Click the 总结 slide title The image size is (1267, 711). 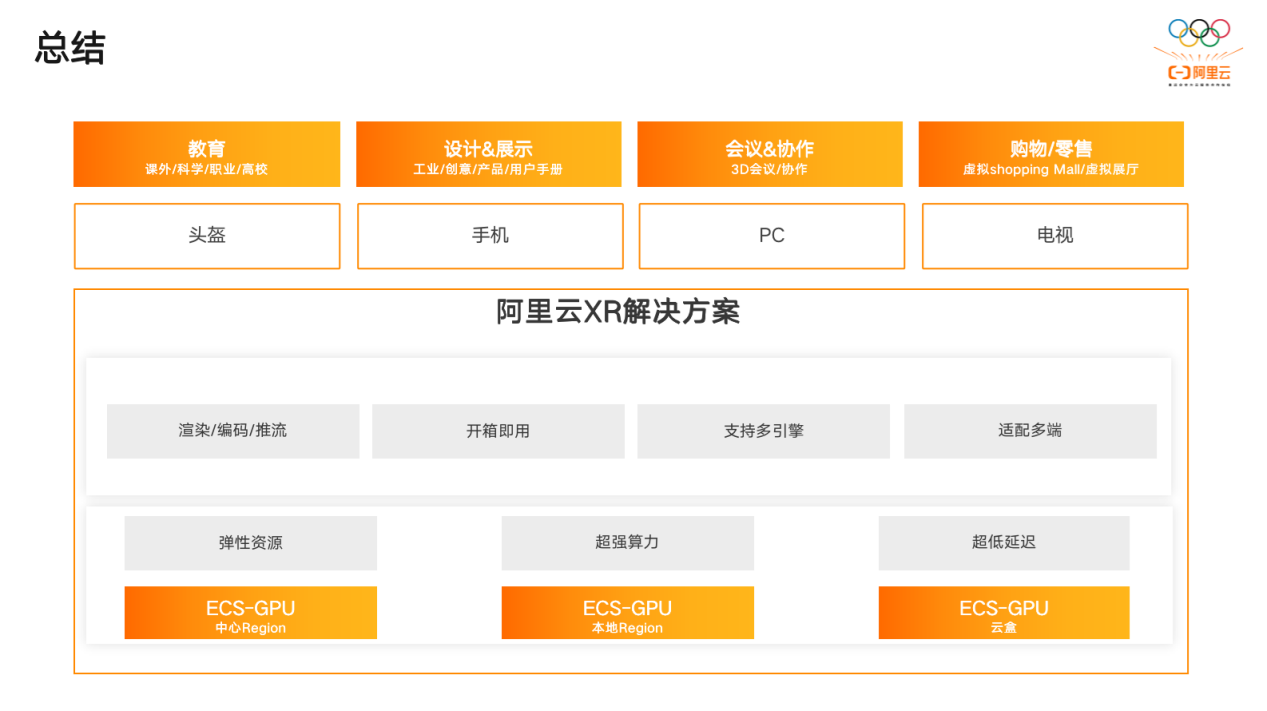[x=70, y=48]
